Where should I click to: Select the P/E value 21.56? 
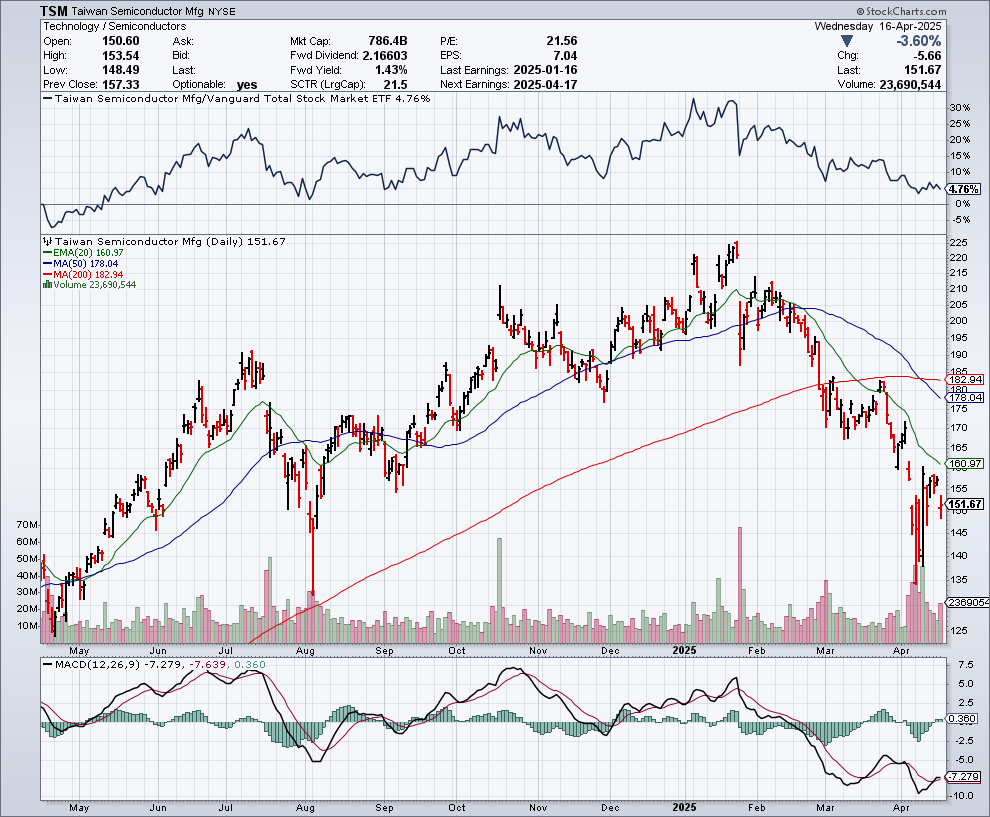point(561,41)
